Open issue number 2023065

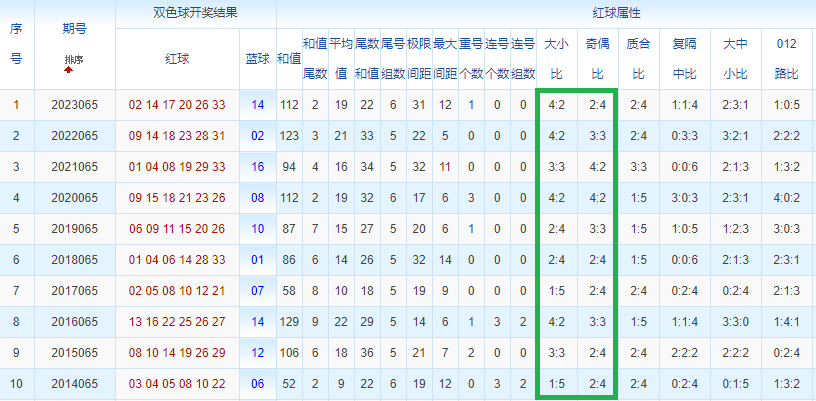[74, 105]
